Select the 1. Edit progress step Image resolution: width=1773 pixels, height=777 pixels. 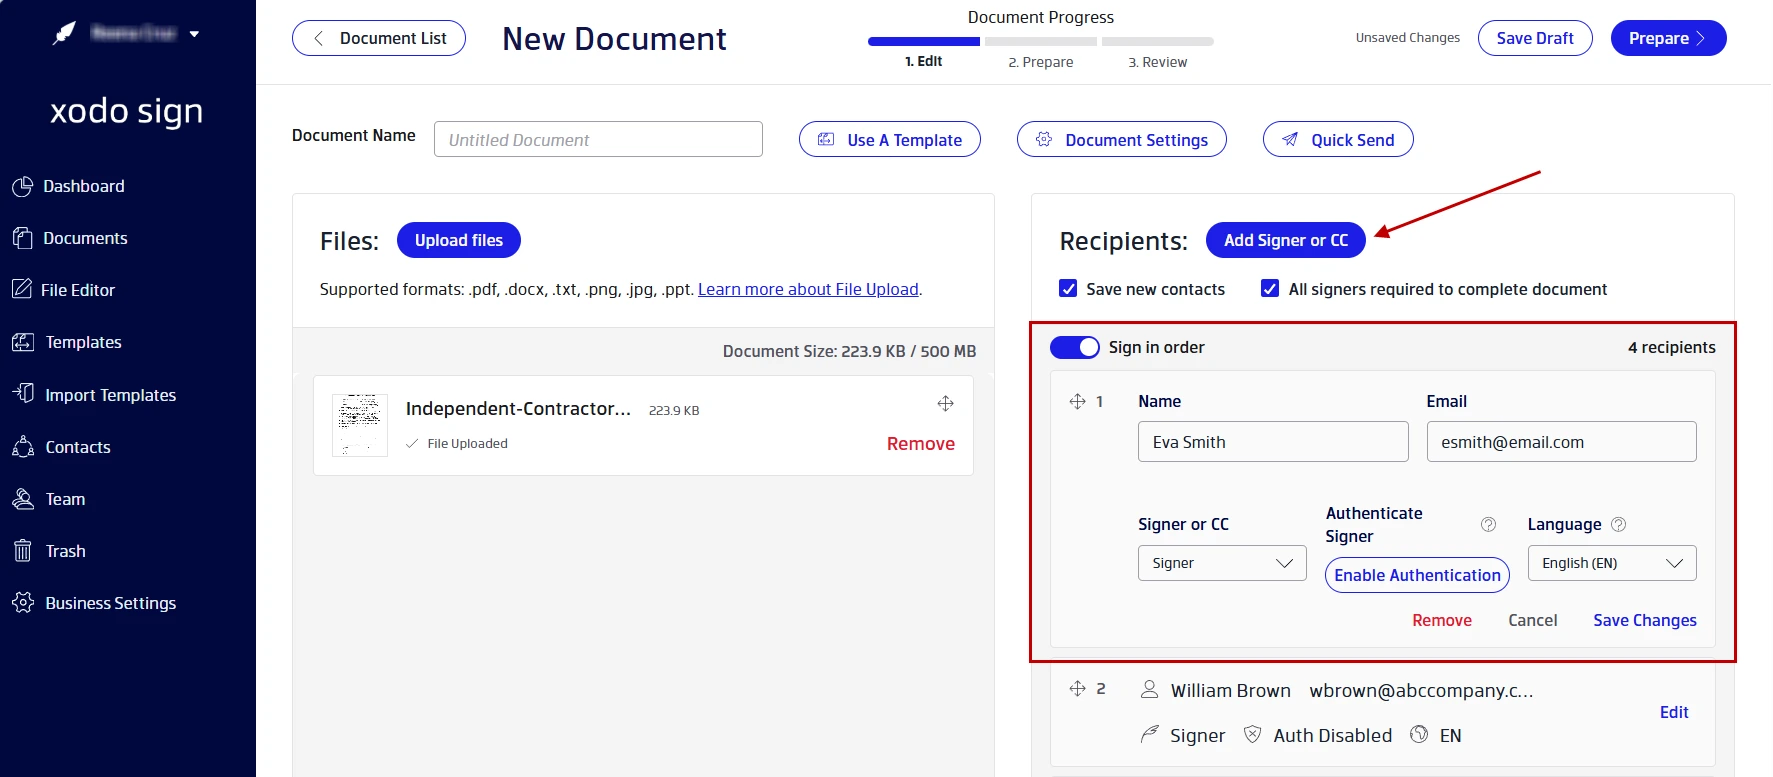(923, 61)
